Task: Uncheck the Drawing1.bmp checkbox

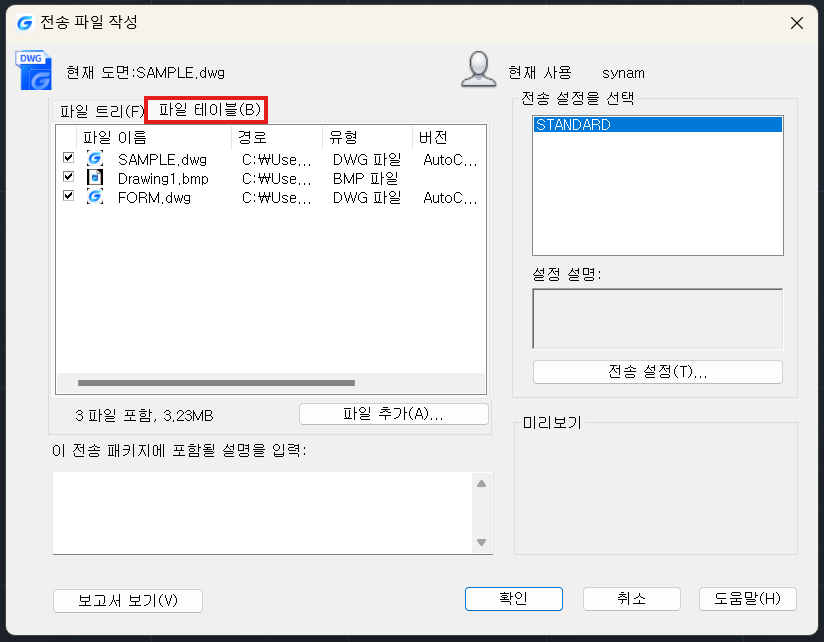Action: click(x=68, y=177)
